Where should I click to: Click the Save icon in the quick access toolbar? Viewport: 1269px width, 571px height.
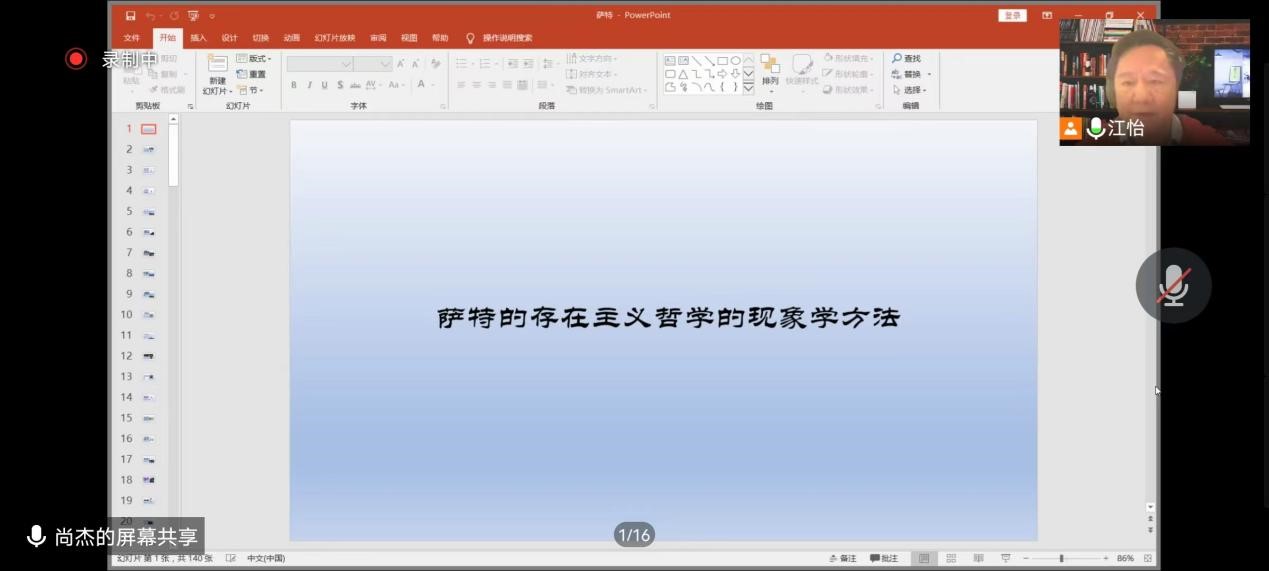(x=130, y=16)
